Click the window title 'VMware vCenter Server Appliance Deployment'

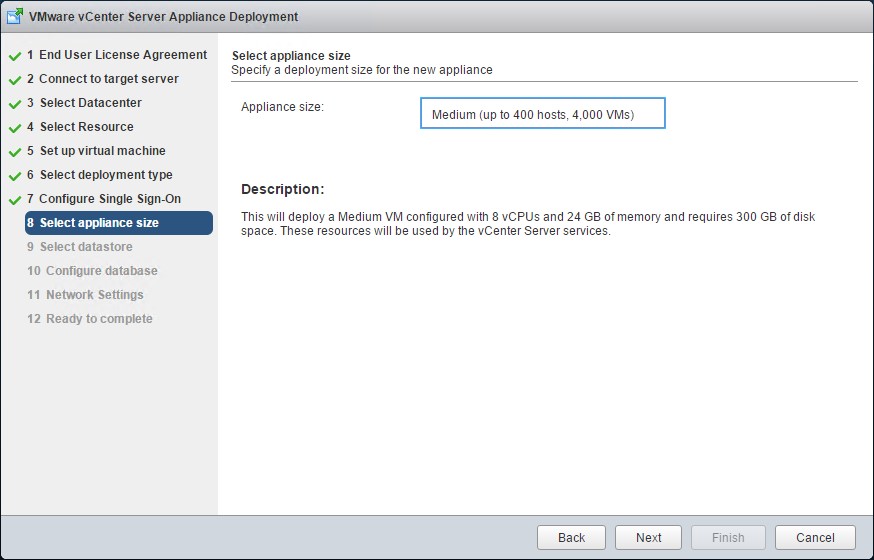(x=163, y=16)
